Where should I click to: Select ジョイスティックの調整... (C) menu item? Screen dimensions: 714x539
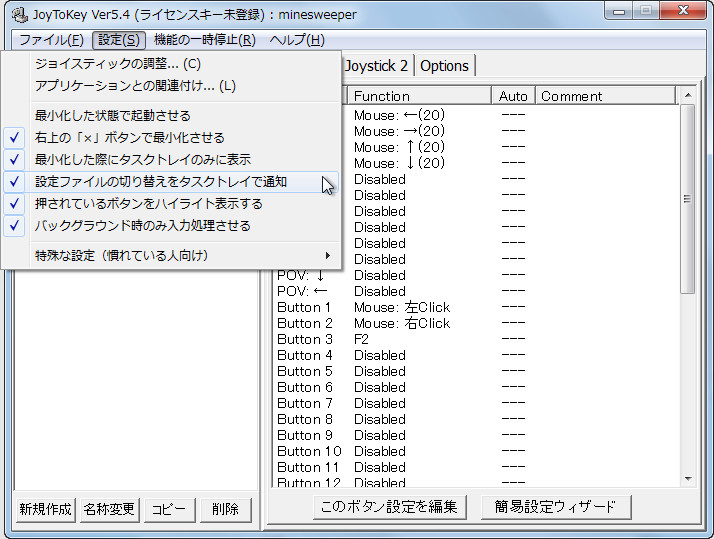pyautogui.click(x=171, y=64)
